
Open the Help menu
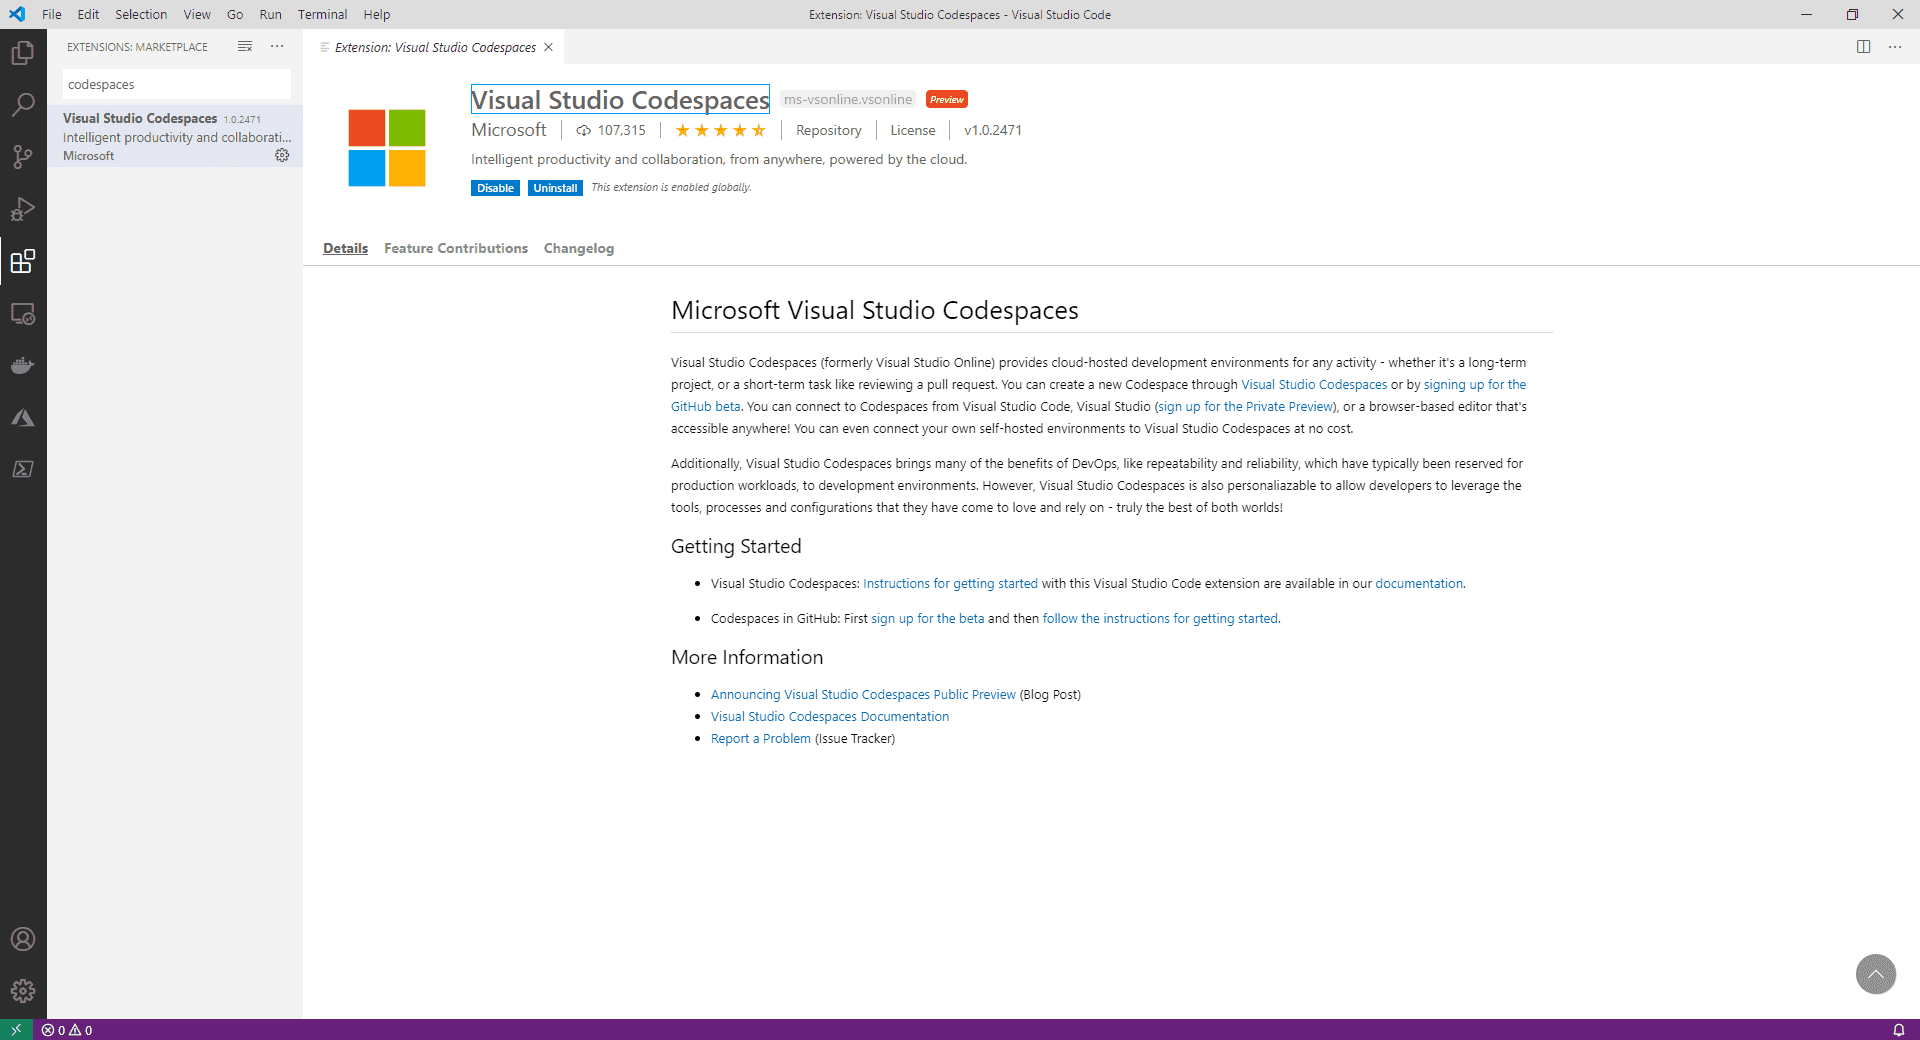[377, 14]
